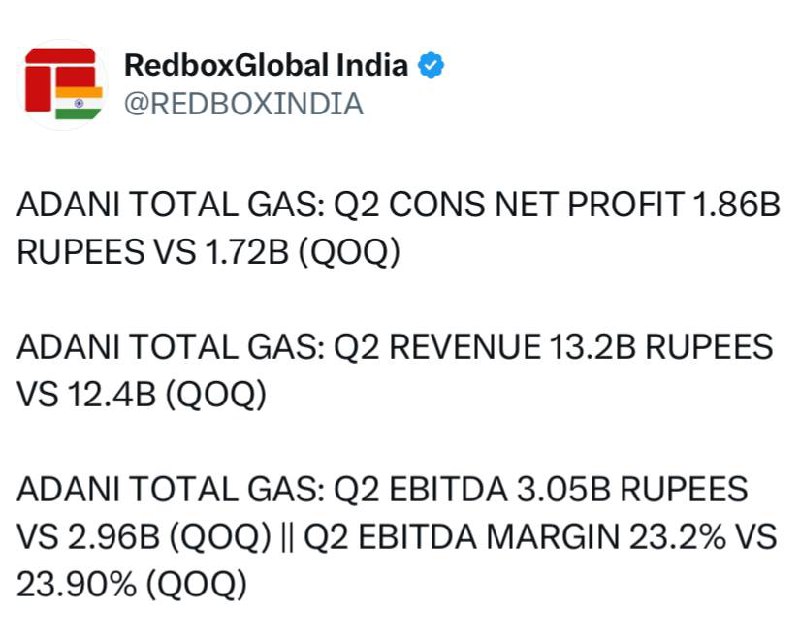Click the 23.90% (QOQ) margin figure
The height and width of the screenshot is (642, 800).
pyautogui.click(x=132, y=584)
